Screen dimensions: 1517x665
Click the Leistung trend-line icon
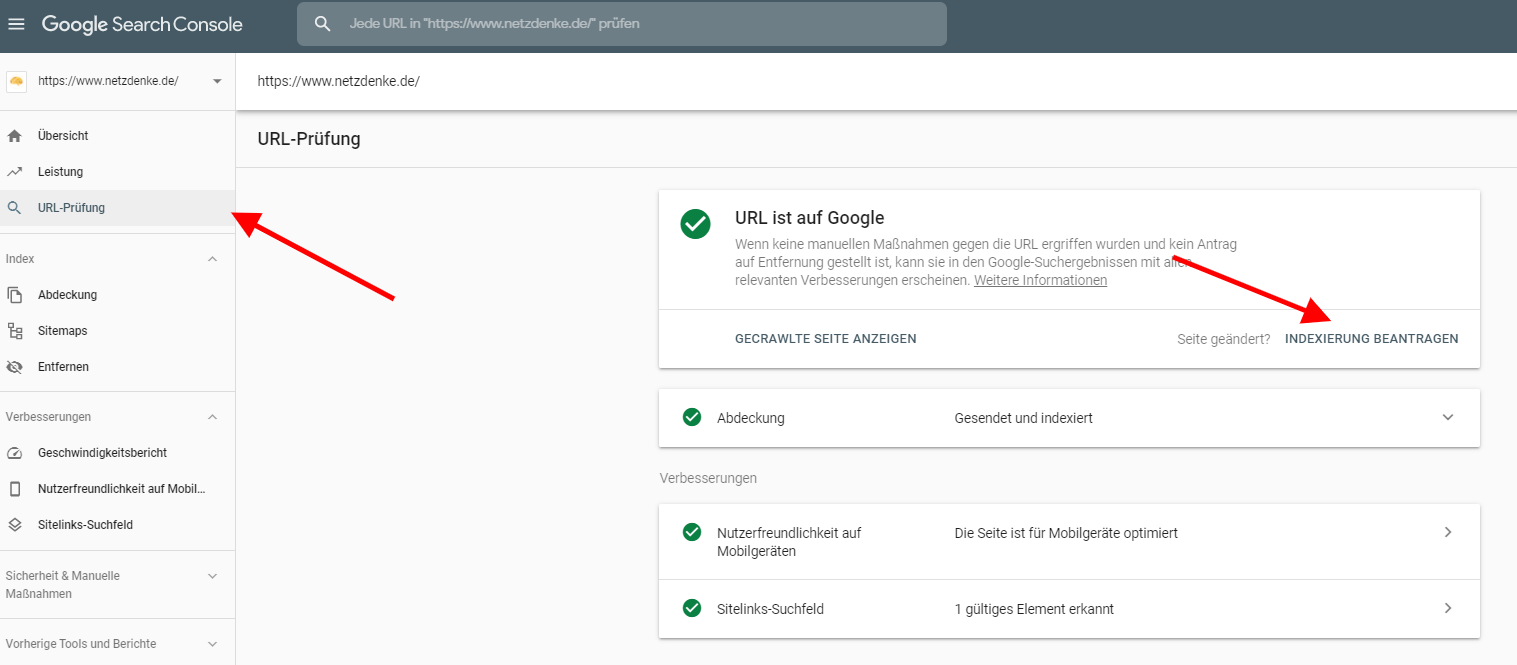(14, 172)
